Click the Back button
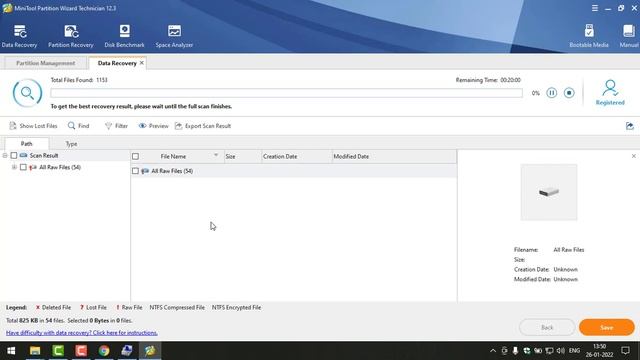Viewport: 640px width, 360px height. (547, 327)
